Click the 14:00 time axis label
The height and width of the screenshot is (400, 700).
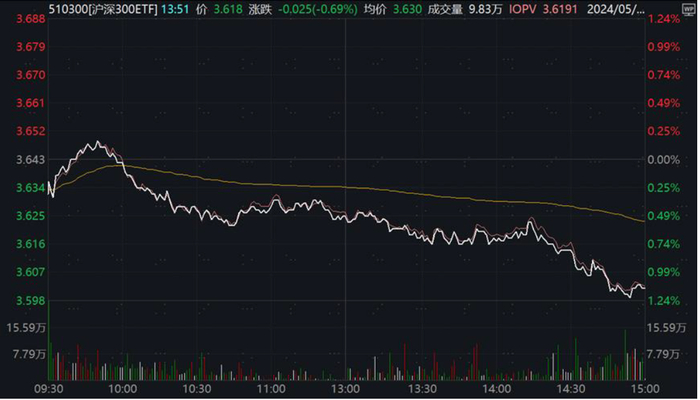pos(497,389)
